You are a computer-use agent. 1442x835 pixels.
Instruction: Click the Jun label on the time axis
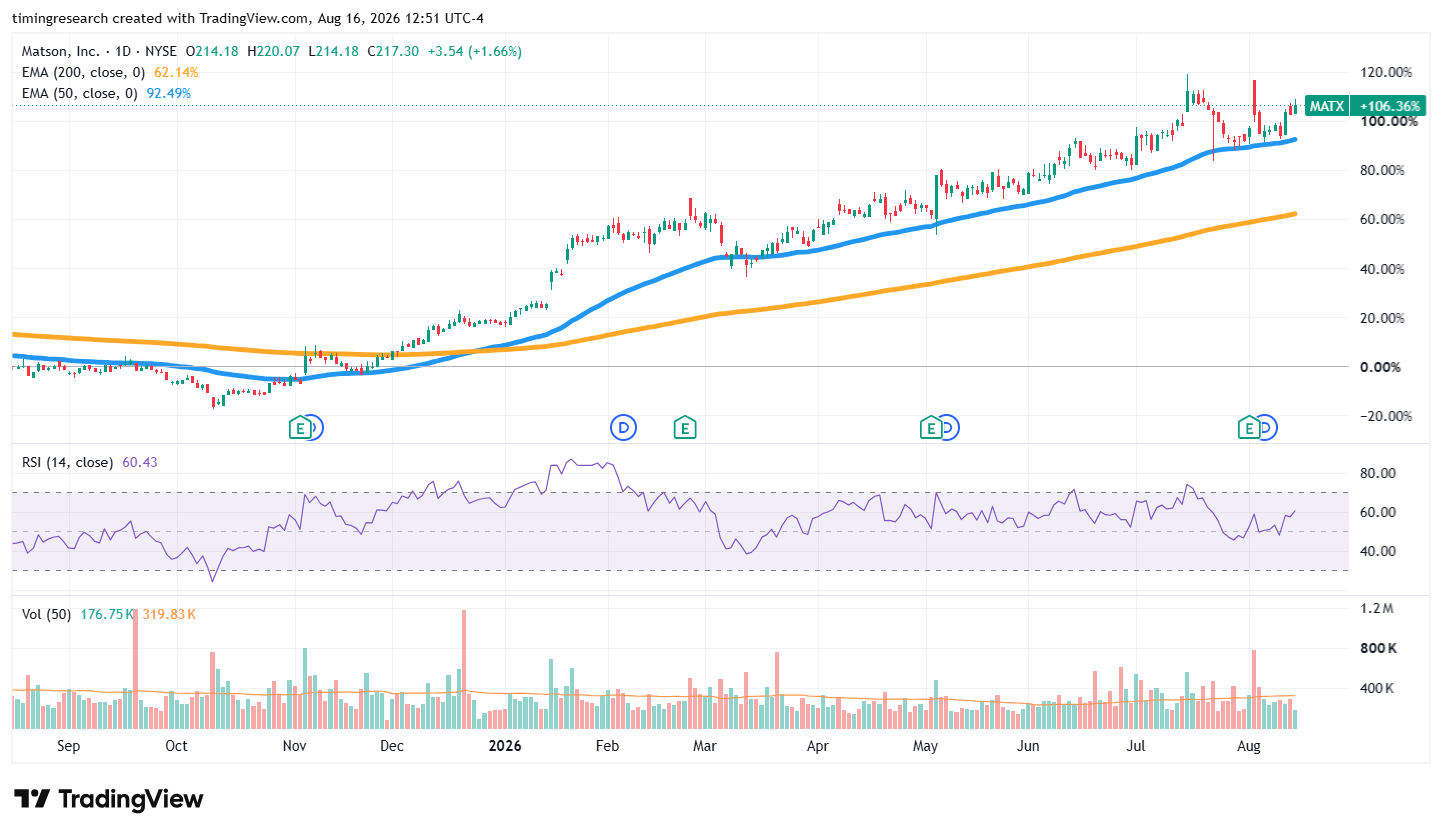1028,746
